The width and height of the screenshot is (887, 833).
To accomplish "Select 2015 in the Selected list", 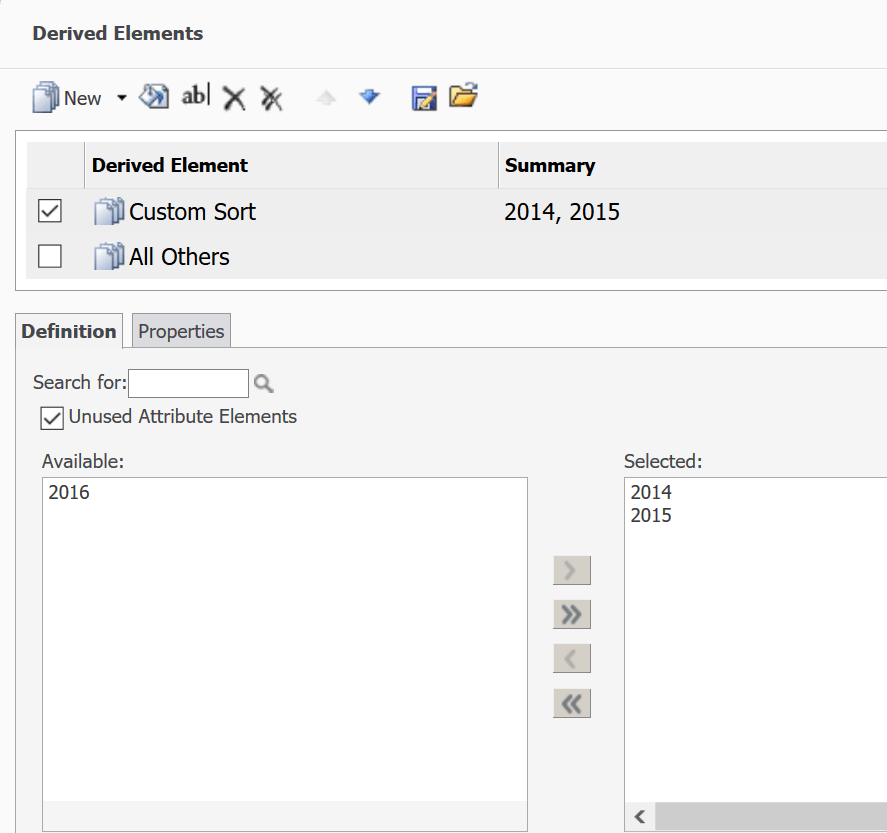I will 651,515.
